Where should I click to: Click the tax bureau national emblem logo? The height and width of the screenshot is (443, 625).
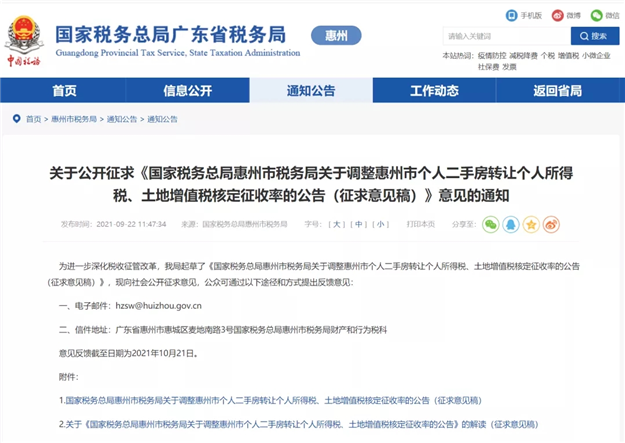point(24,40)
